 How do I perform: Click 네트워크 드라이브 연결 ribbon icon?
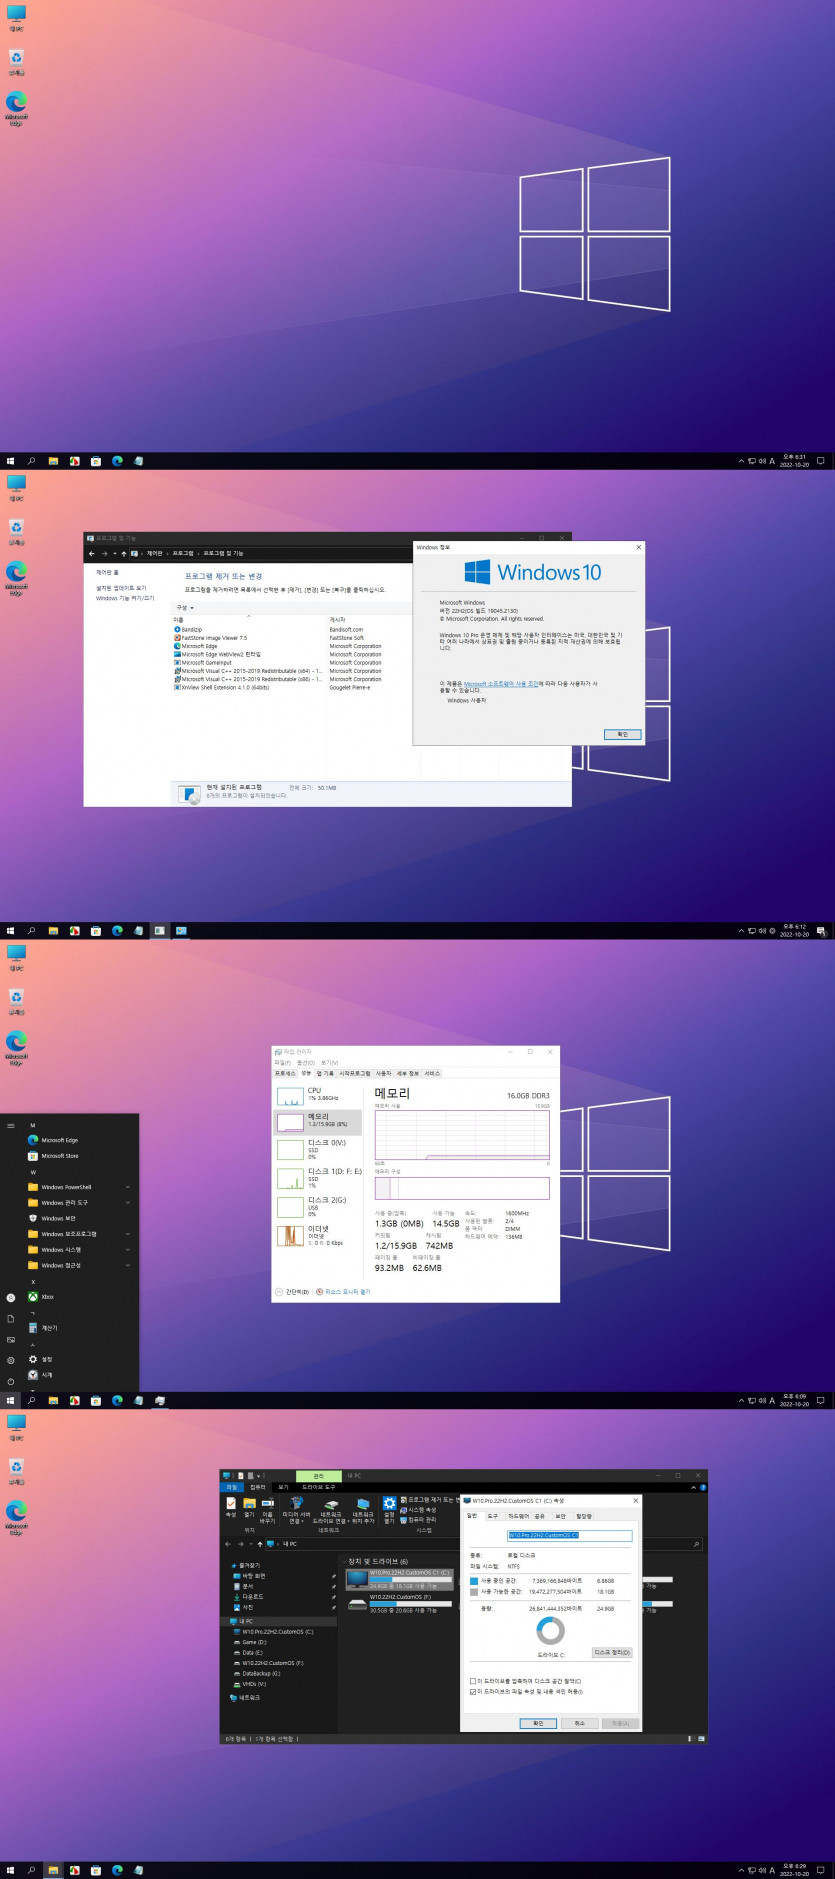coord(330,1509)
